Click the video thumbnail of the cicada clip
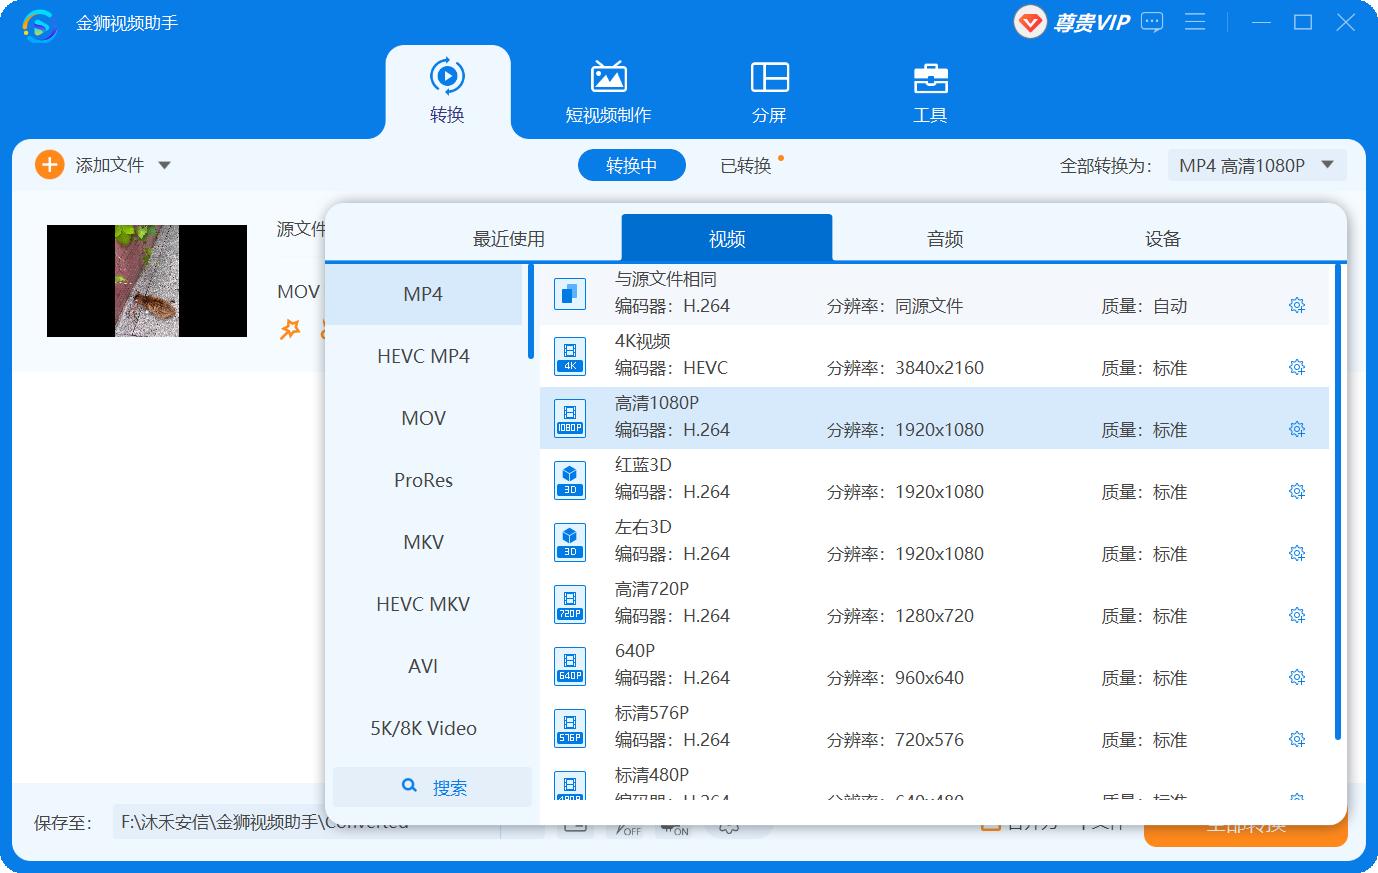 [x=146, y=281]
